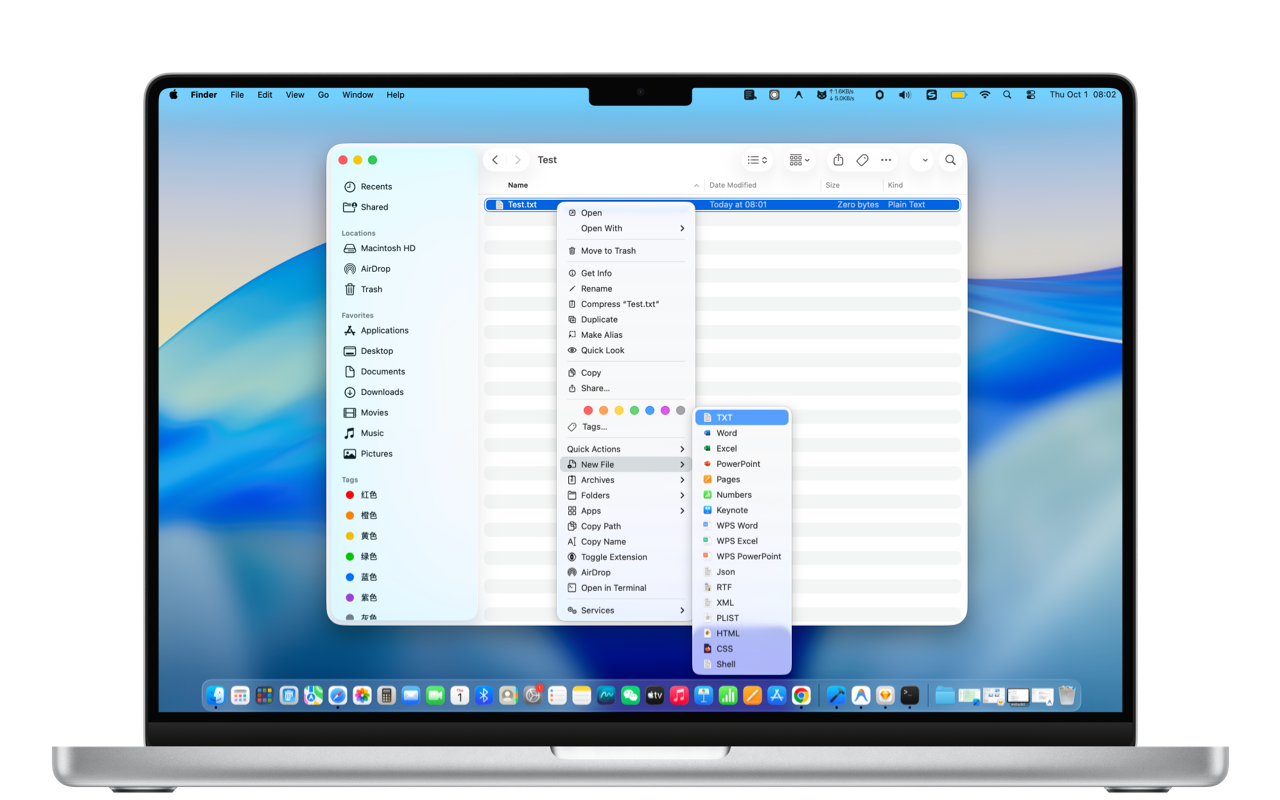Click the Finder back navigation arrow
The height and width of the screenshot is (800, 1280).
(495, 160)
